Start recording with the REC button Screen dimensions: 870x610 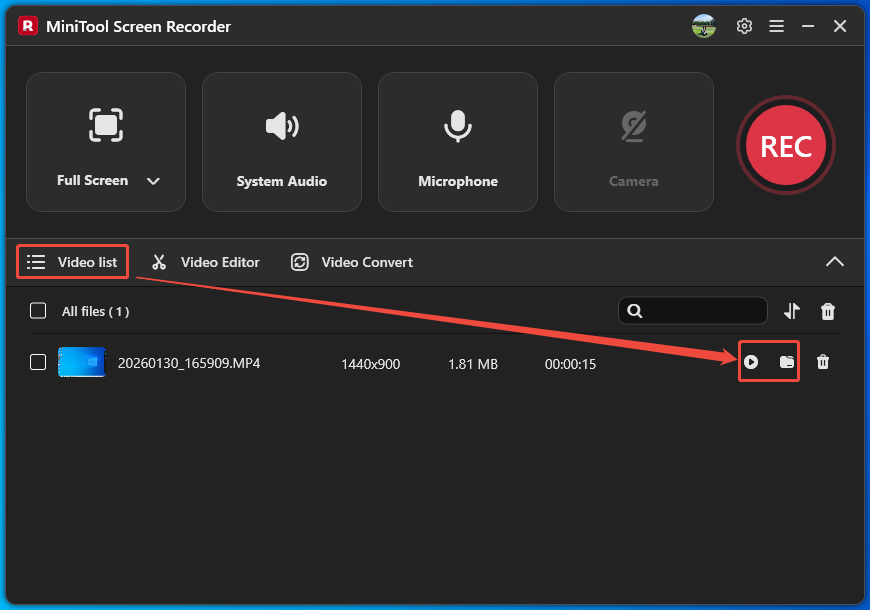tap(786, 146)
